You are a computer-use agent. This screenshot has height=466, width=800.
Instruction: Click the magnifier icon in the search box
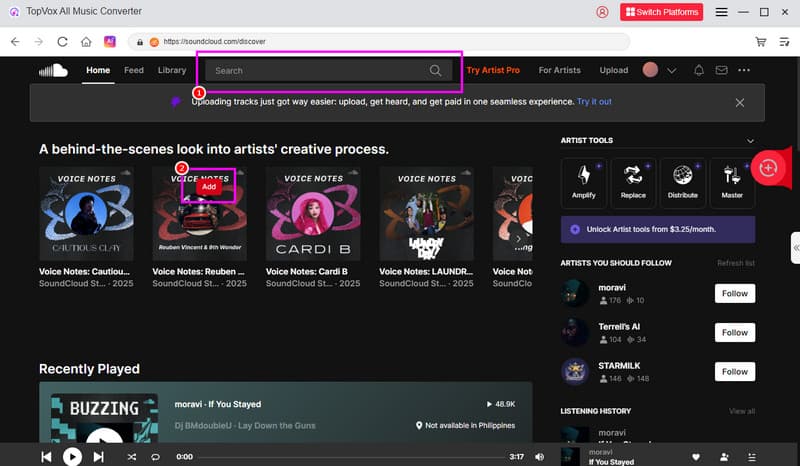coord(435,70)
